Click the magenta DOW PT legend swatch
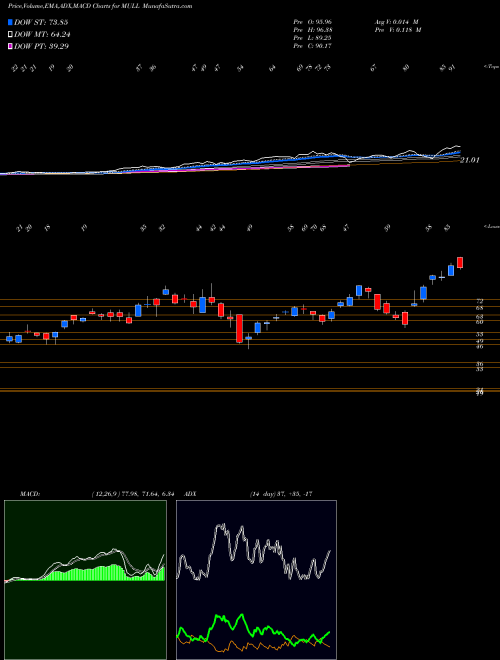Image resolution: width=500 pixels, height=660 pixels. point(11,46)
